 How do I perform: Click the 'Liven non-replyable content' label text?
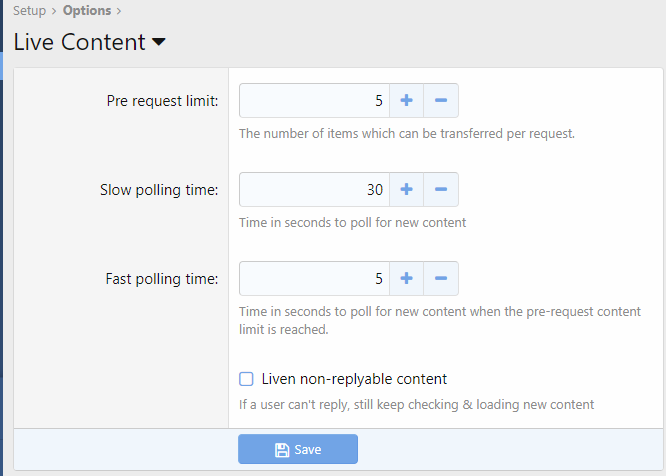(354, 379)
